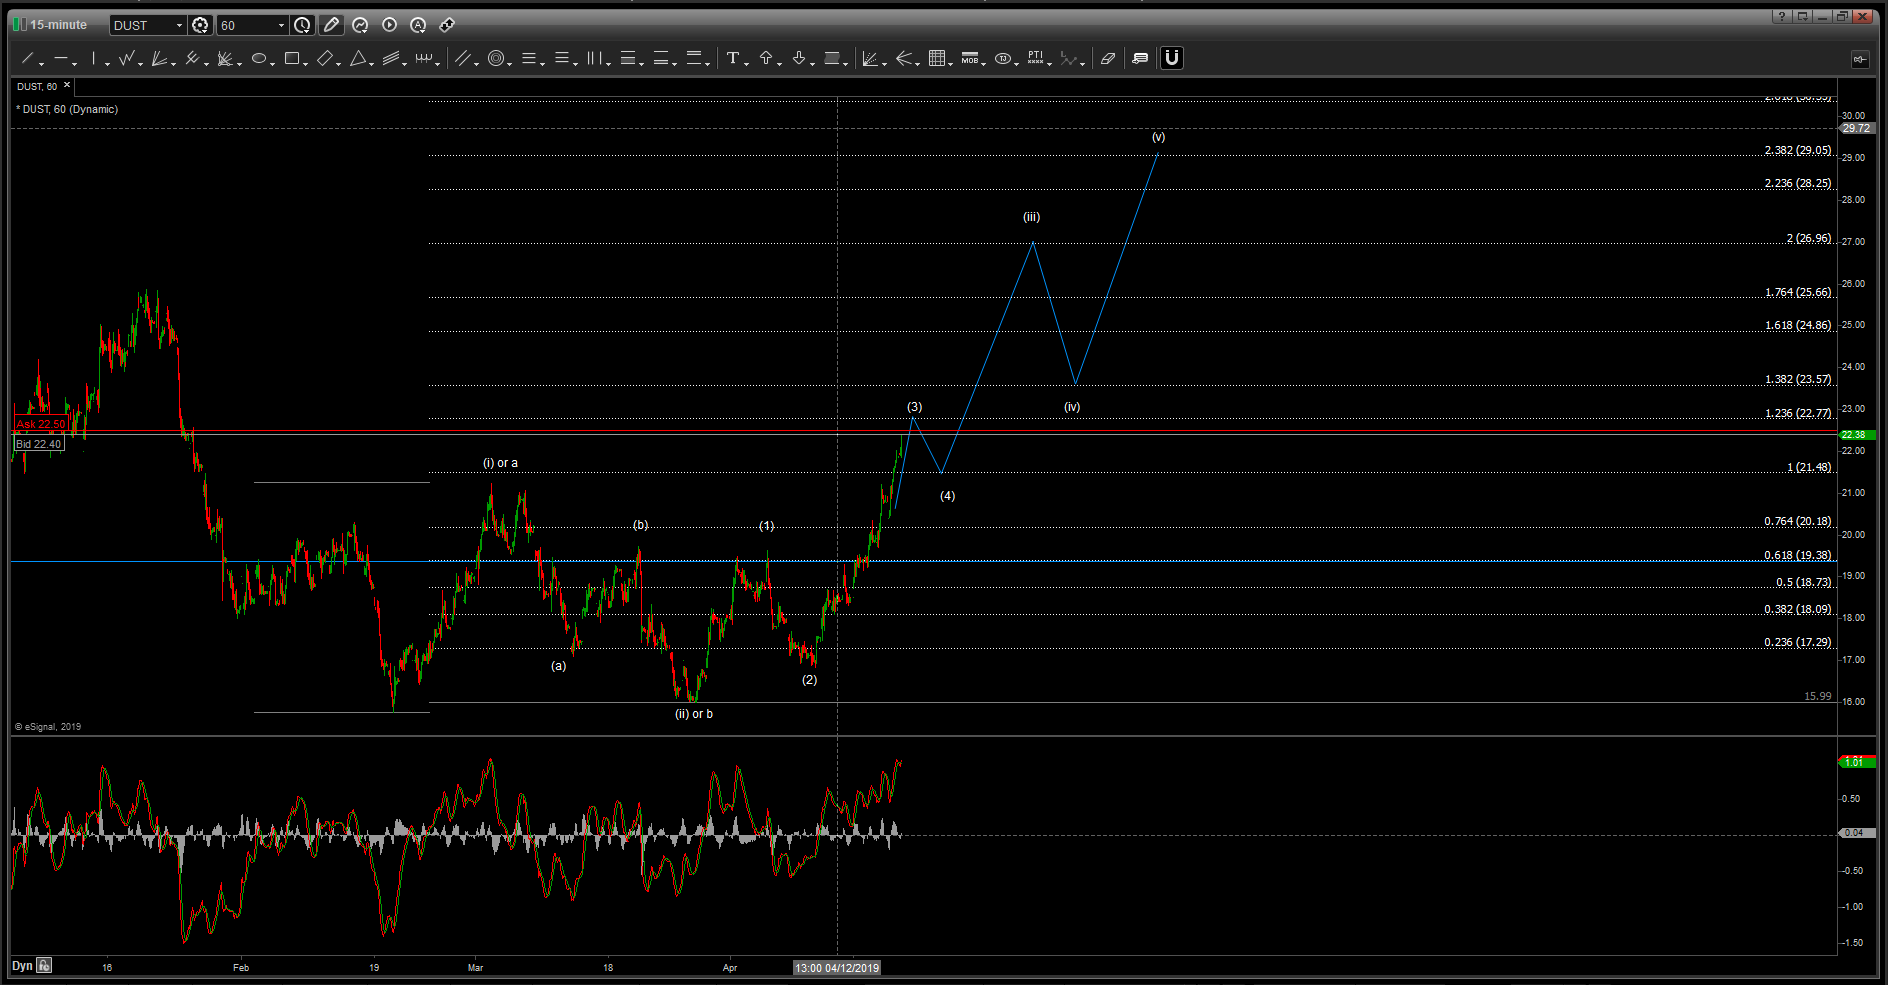Select the up arrow marker tool
The width and height of the screenshot is (1888, 985).
coord(765,59)
